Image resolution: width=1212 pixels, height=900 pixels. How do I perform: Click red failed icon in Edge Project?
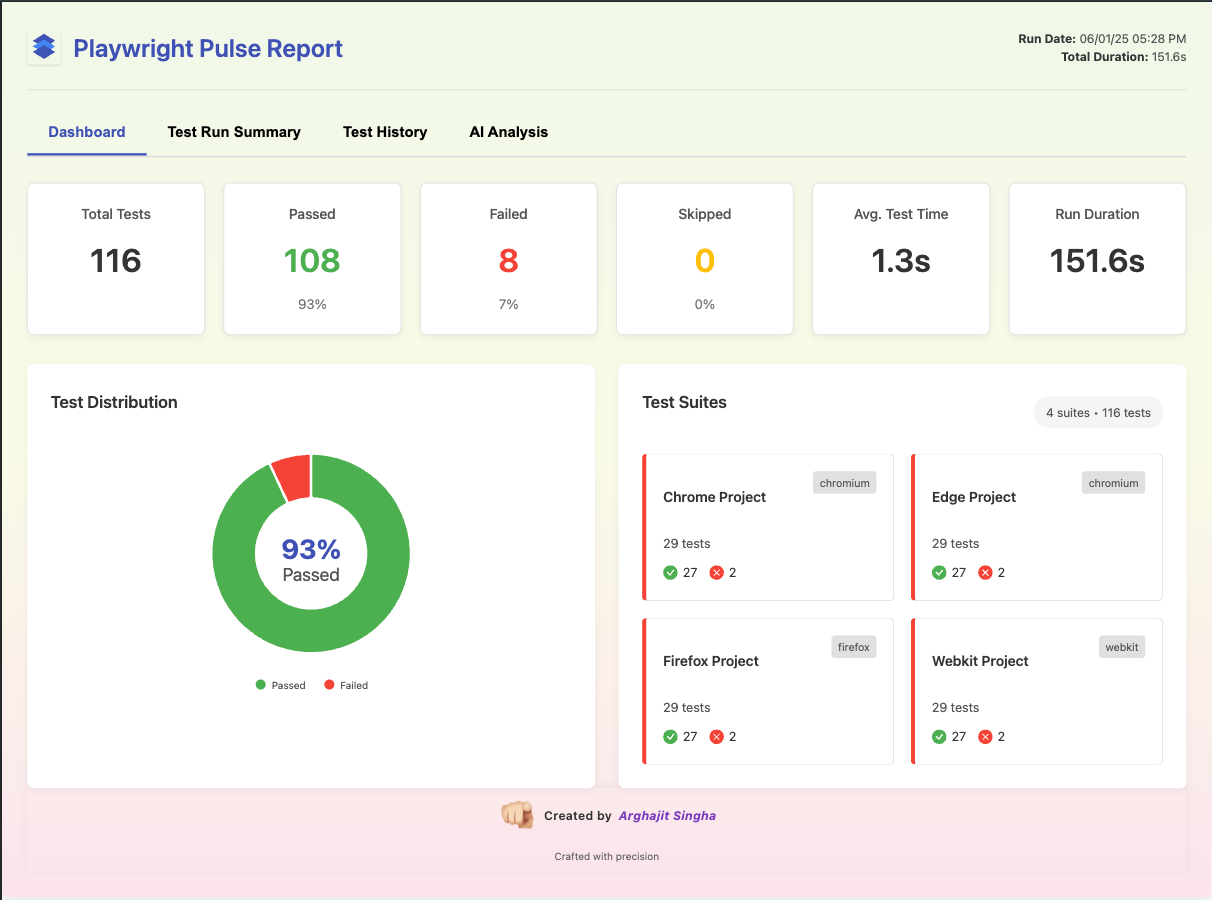(985, 573)
